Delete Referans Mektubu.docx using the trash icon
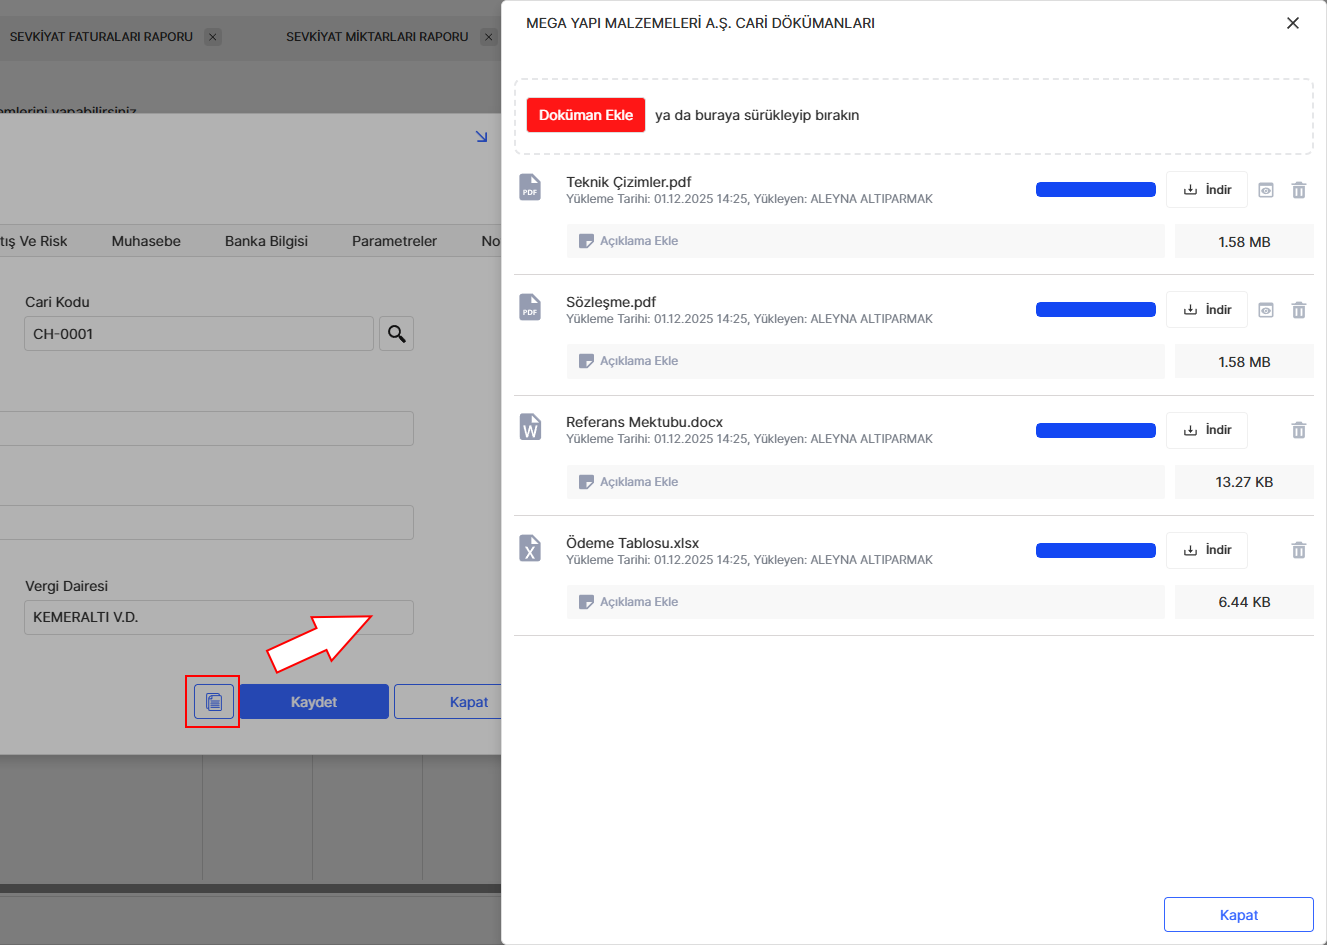The image size is (1327, 945). point(1298,430)
